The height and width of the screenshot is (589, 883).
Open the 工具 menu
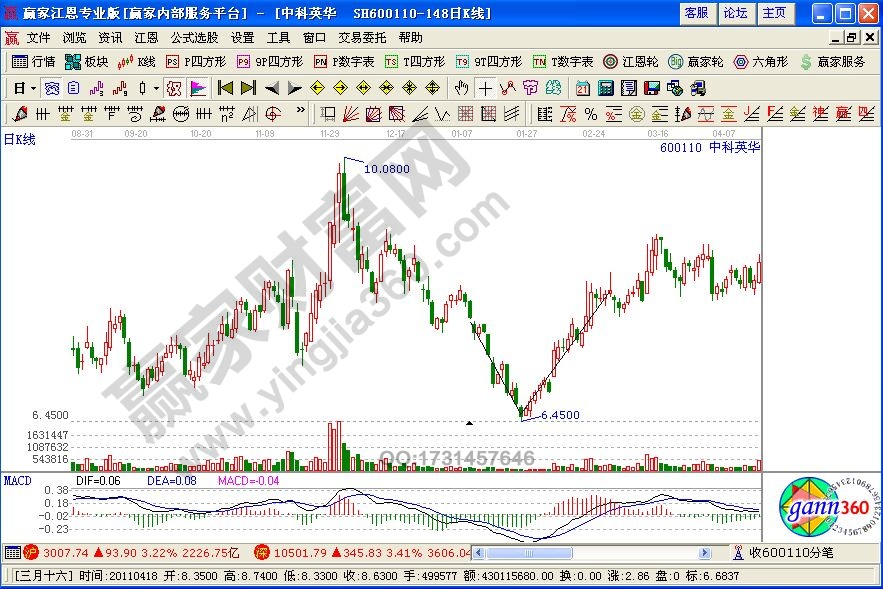[x=278, y=38]
